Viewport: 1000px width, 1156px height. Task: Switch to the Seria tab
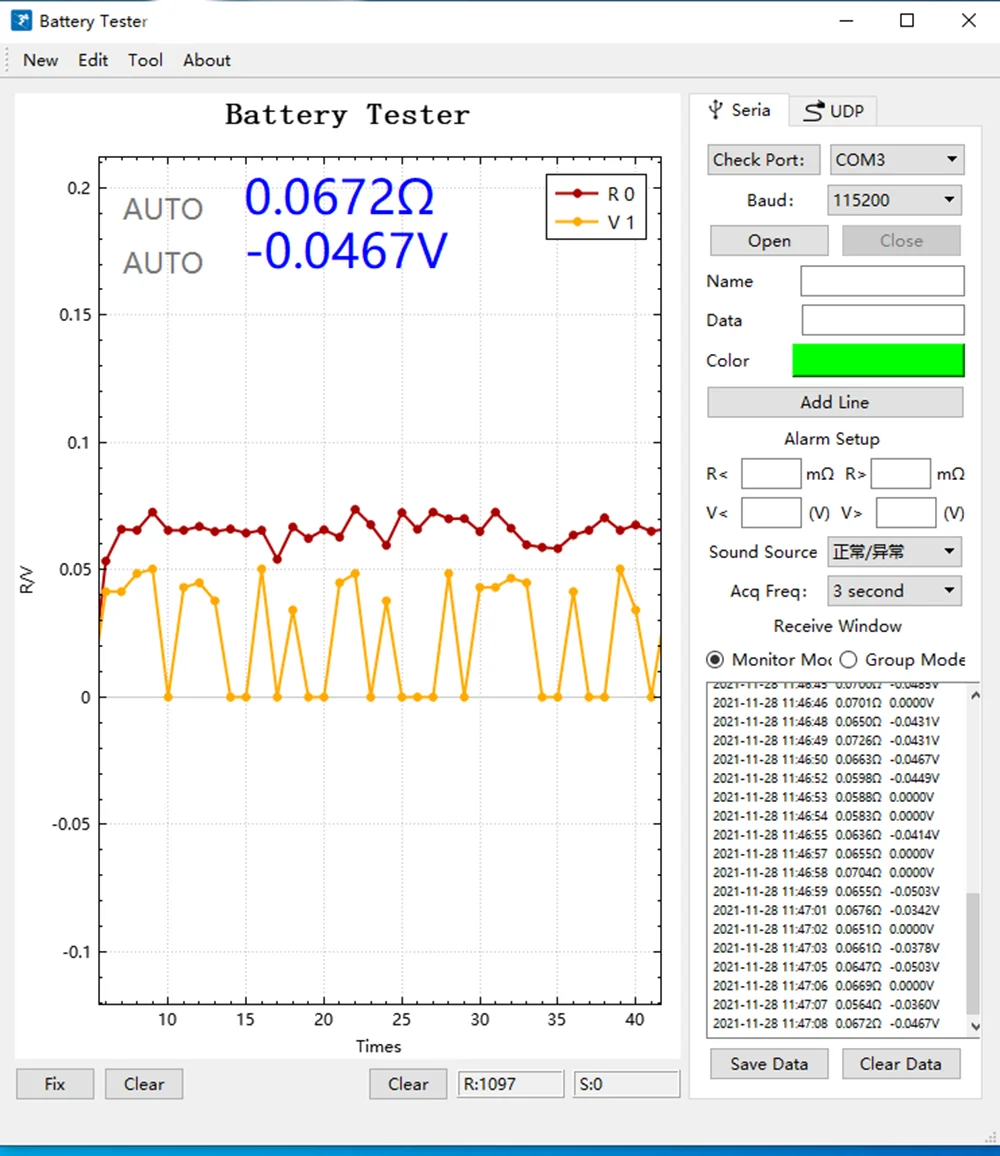coord(739,111)
